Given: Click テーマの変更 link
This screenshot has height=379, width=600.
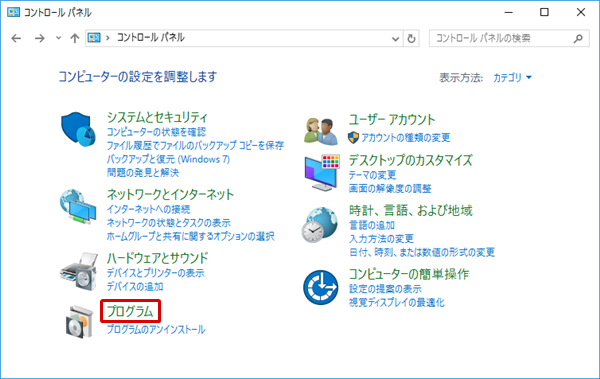Looking at the screenshot, I should coord(372,175).
